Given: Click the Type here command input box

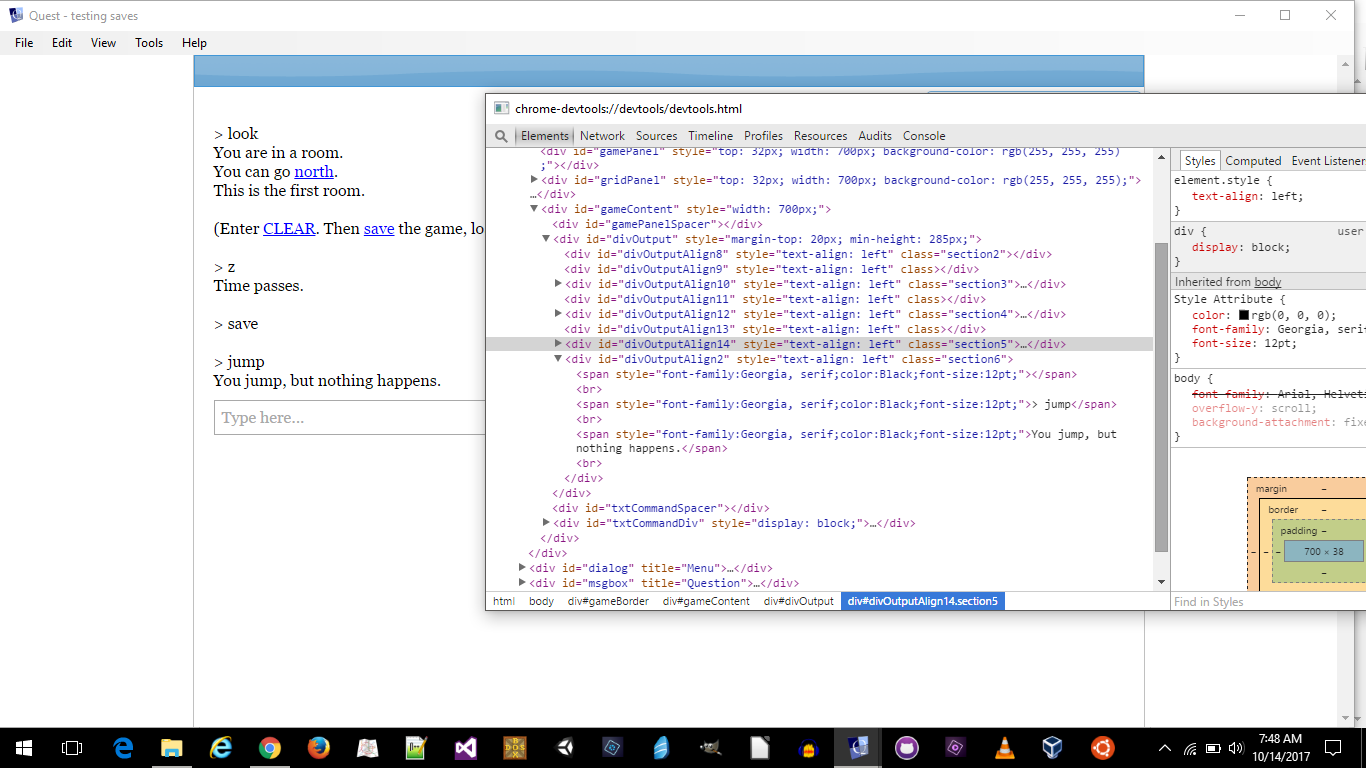Looking at the screenshot, I should (350, 418).
